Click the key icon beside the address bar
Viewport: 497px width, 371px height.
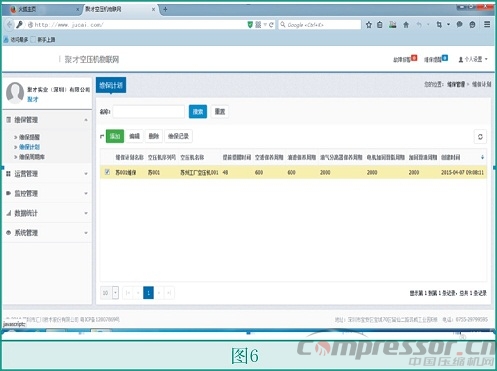tap(20, 25)
